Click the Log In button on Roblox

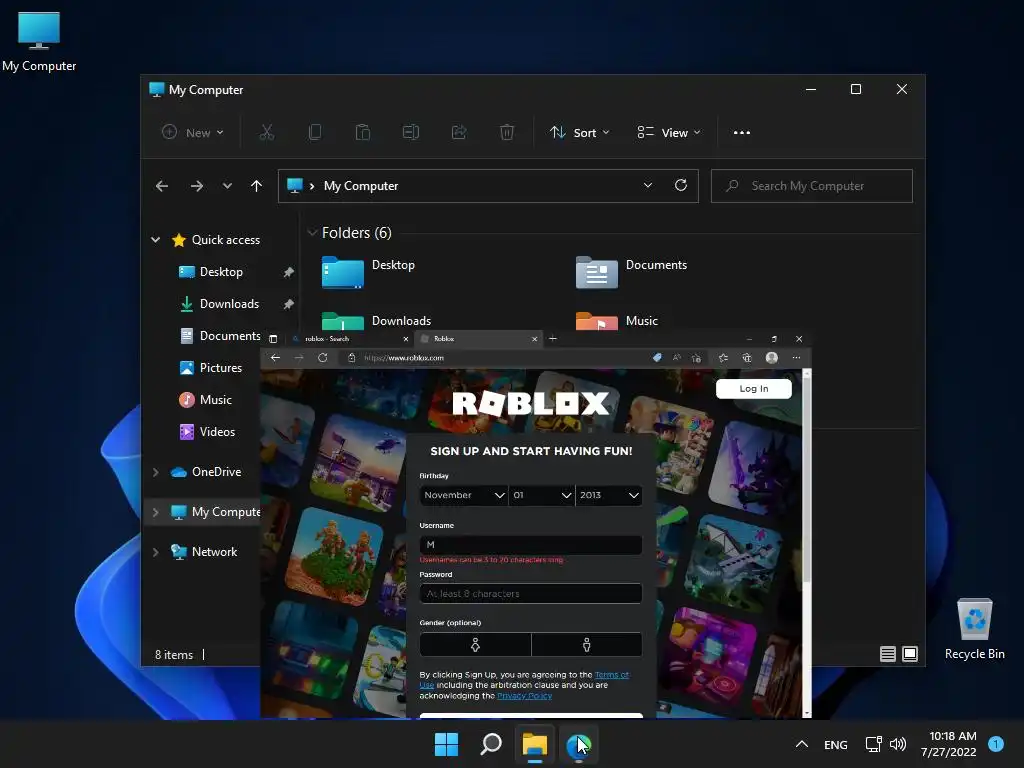coord(754,389)
